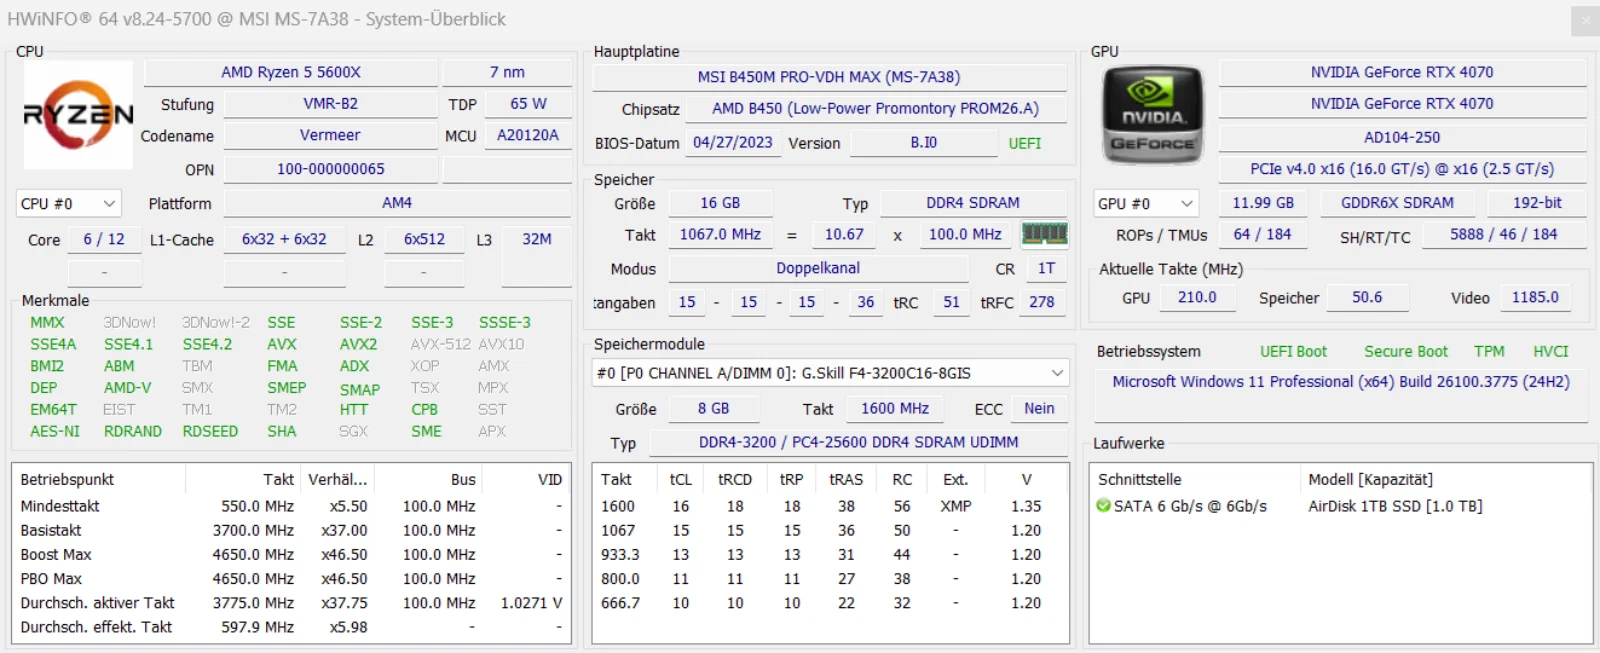Click the 65 W TDP value
1600x653 pixels.
pyautogui.click(x=528, y=104)
